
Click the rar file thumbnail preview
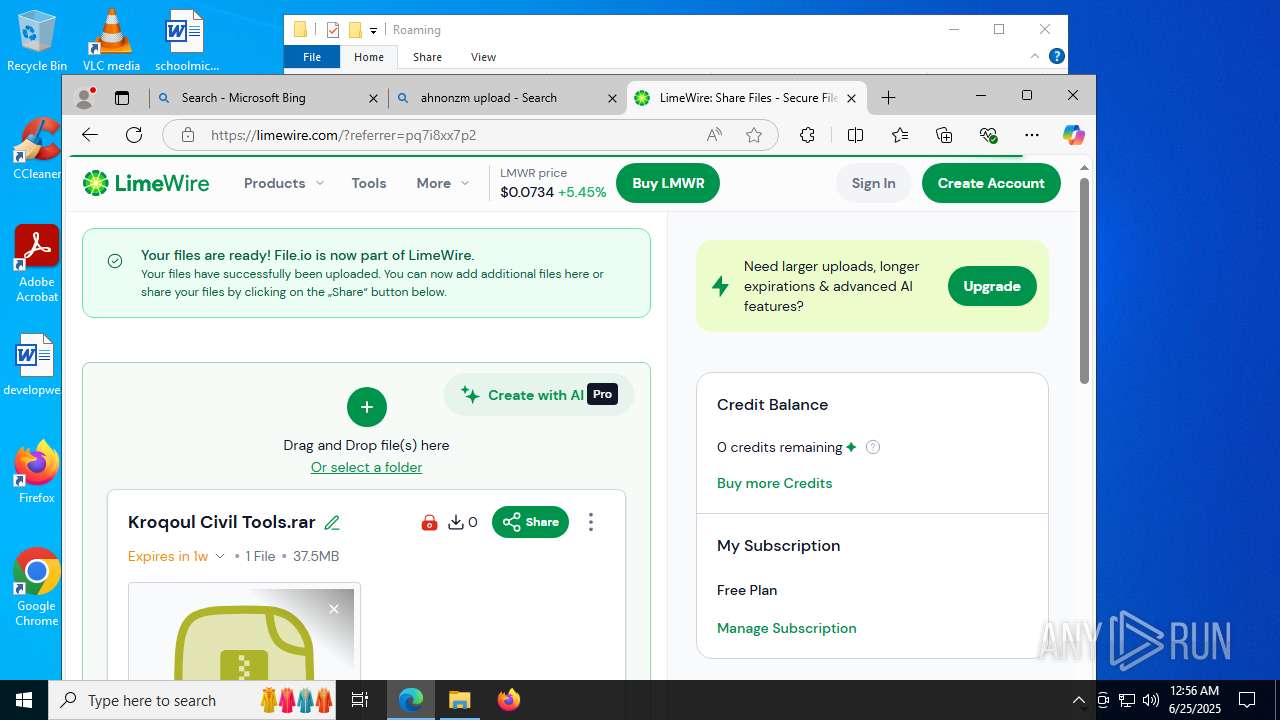244,632
